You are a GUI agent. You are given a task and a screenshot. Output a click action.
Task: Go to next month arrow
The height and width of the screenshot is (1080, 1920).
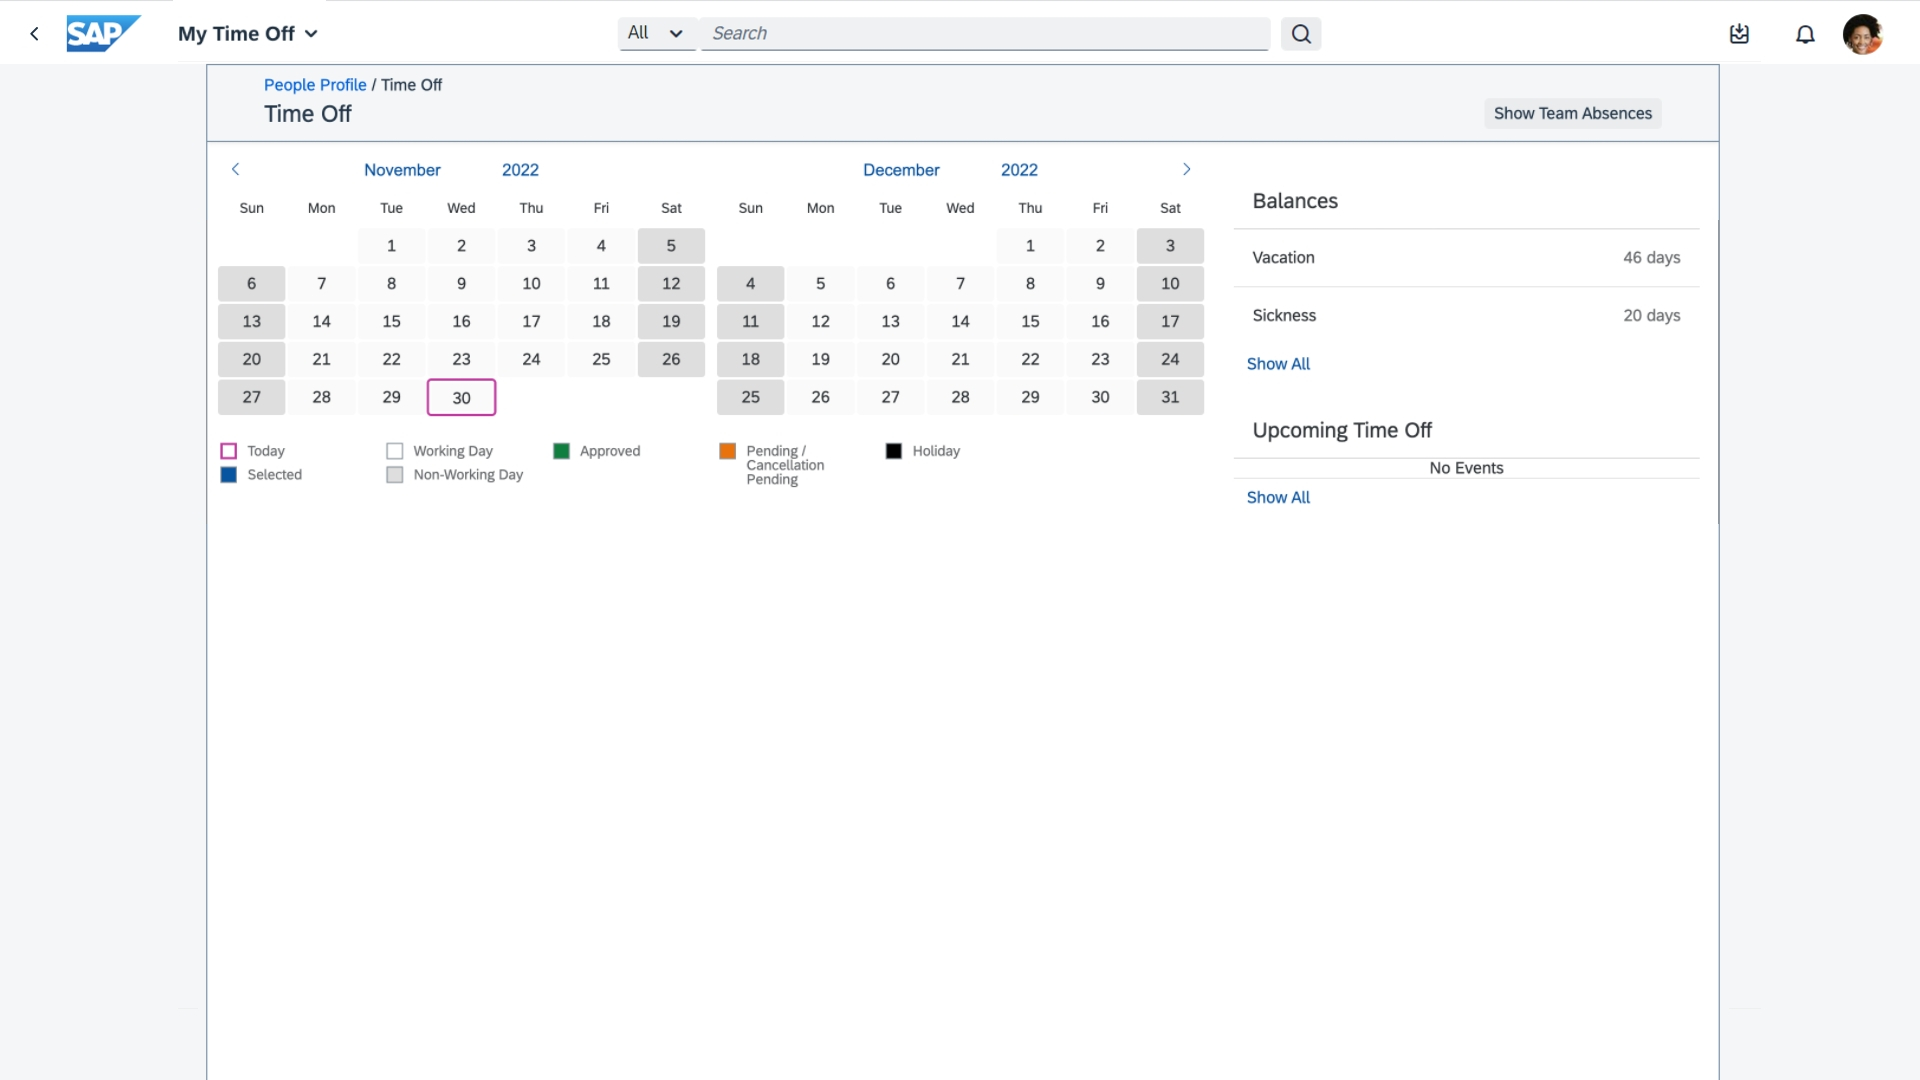[1186, 169]
